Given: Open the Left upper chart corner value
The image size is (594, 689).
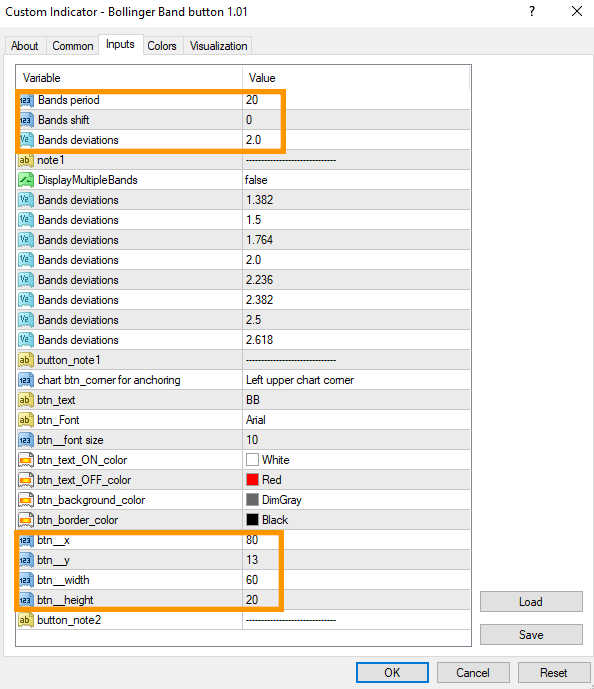Looking at the screenshot, I should pyautogui.click(x=356, y=380).
